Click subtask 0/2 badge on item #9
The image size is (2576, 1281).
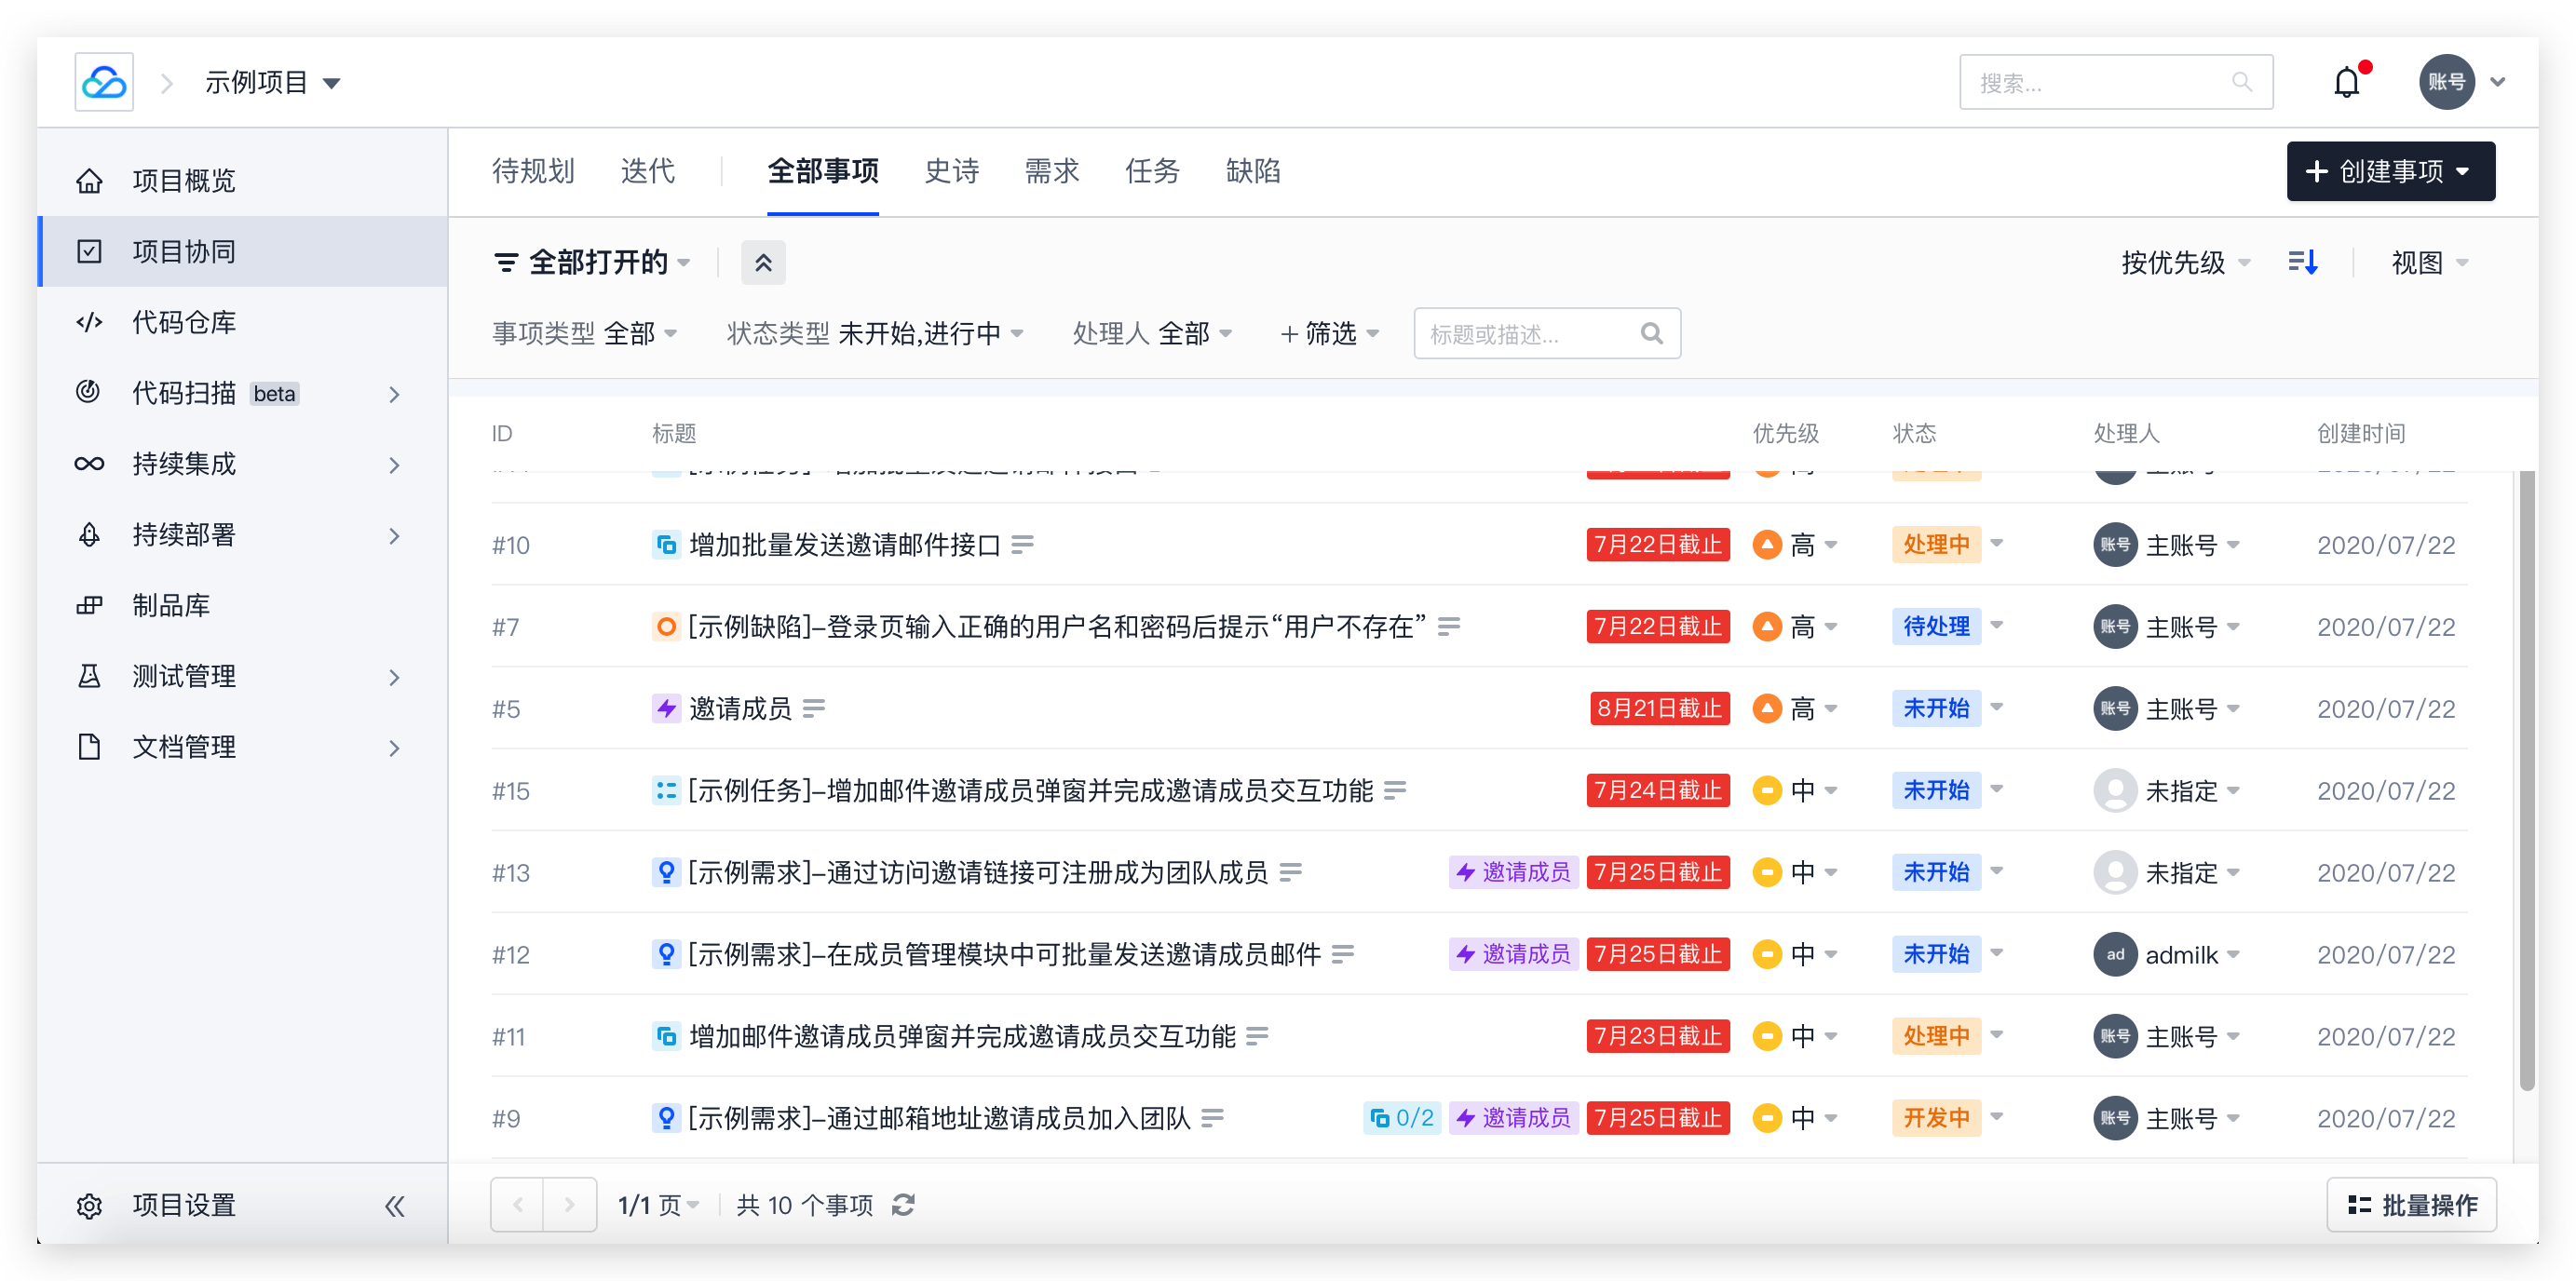(1402, 1118)
